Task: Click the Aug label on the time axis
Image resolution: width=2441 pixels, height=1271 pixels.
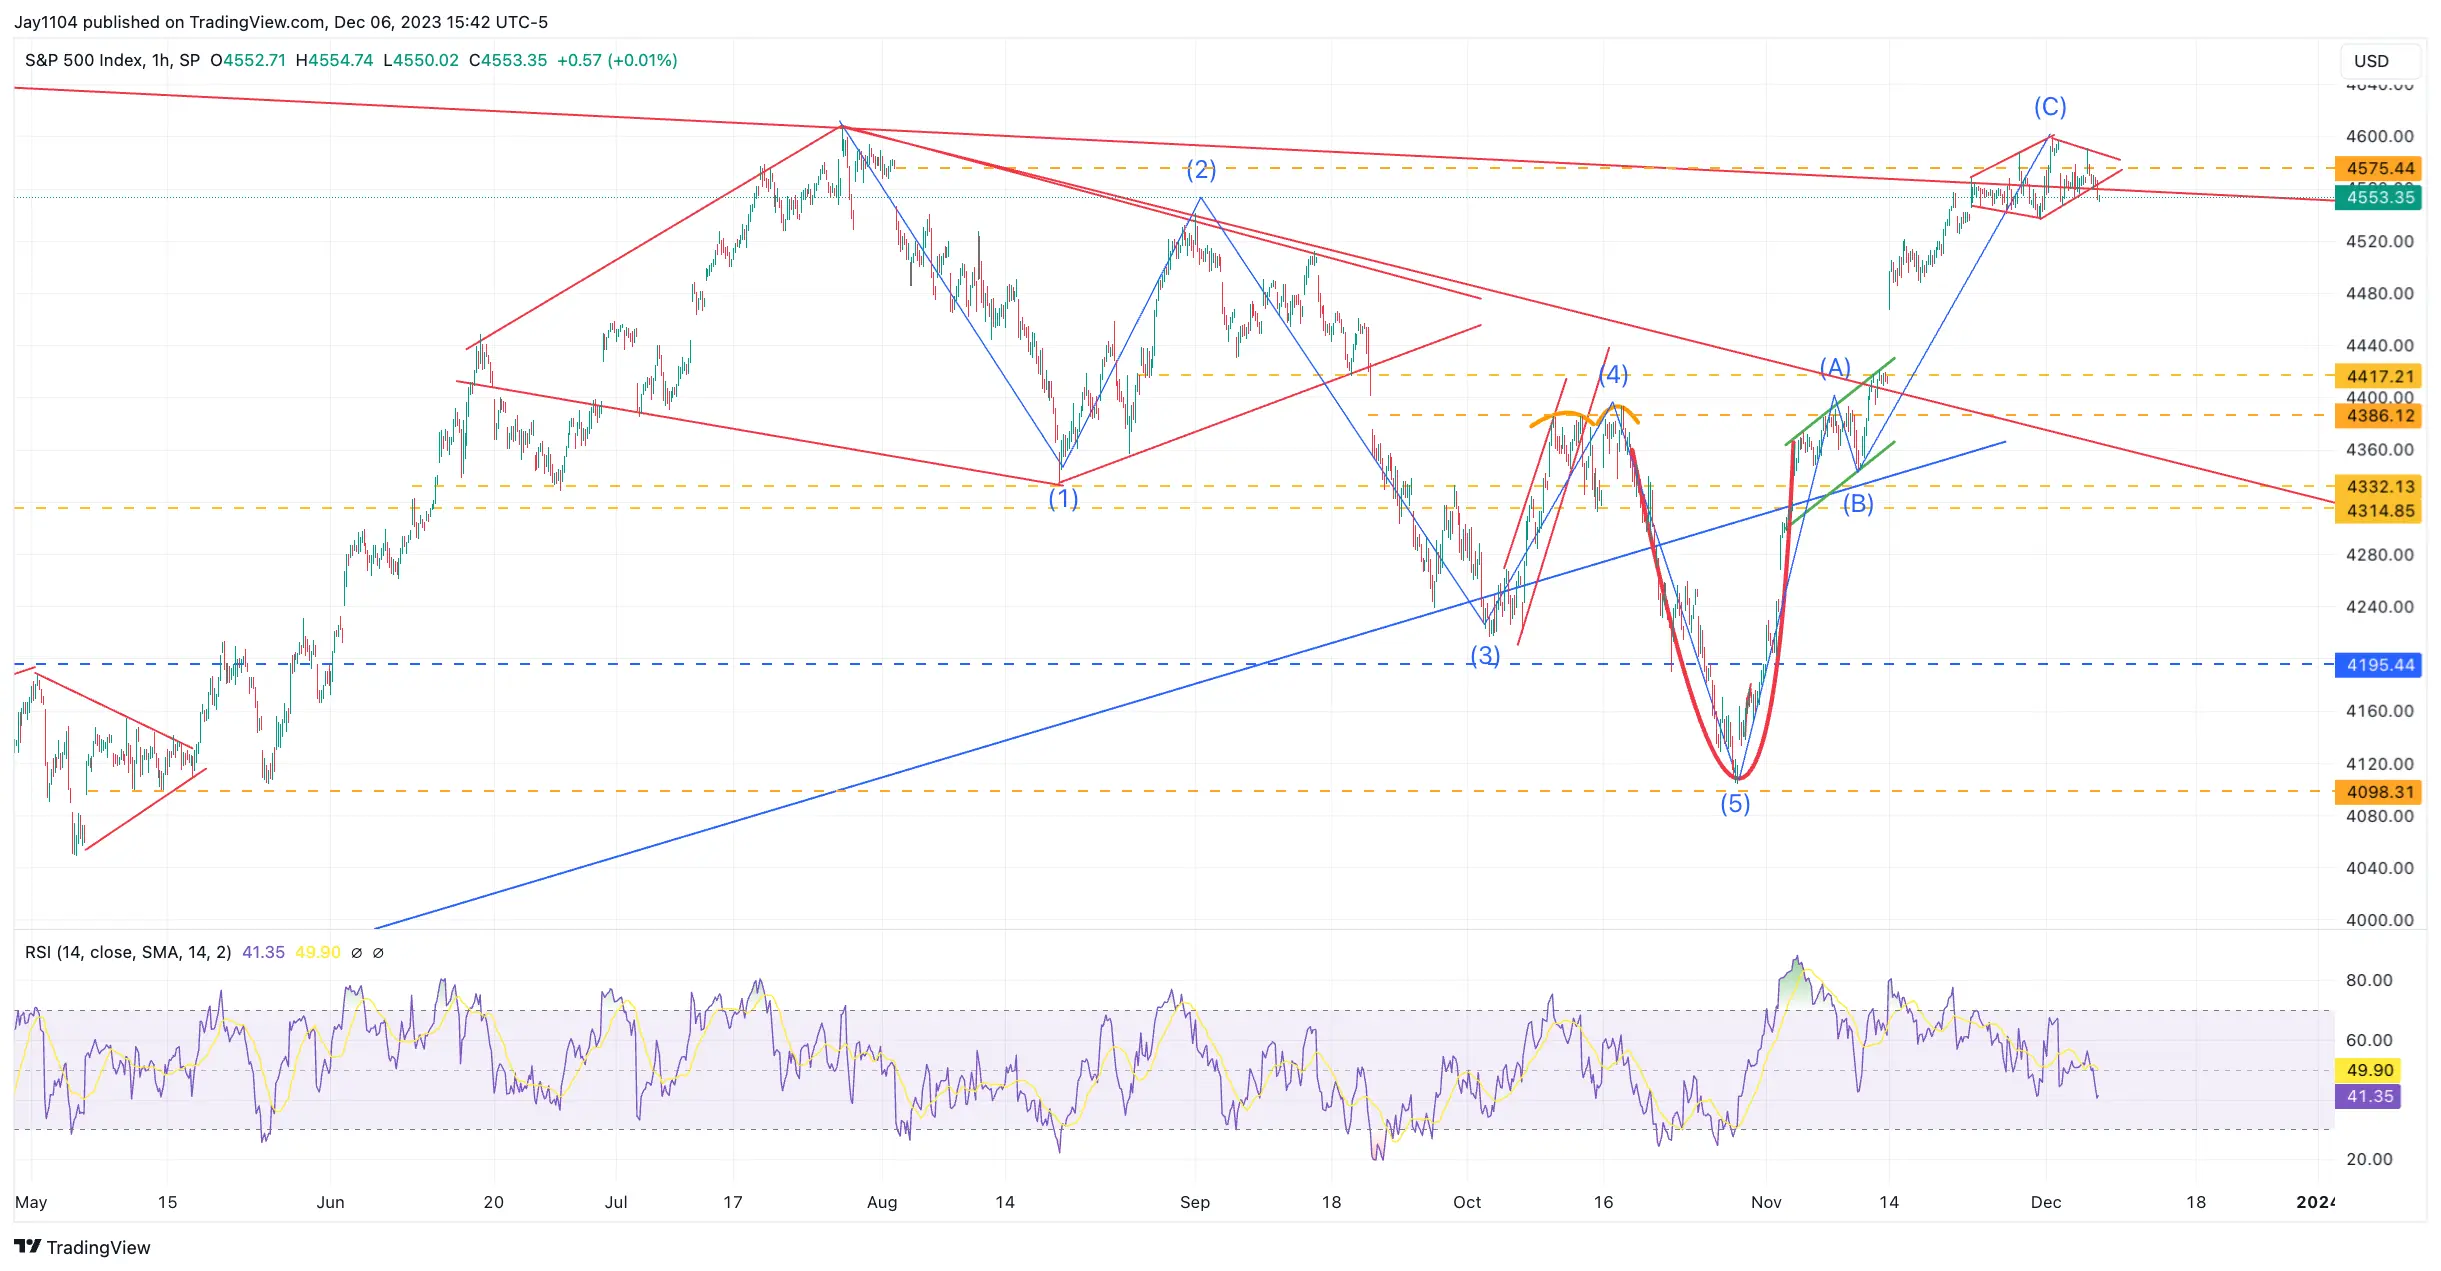Action: (882, 1202)
